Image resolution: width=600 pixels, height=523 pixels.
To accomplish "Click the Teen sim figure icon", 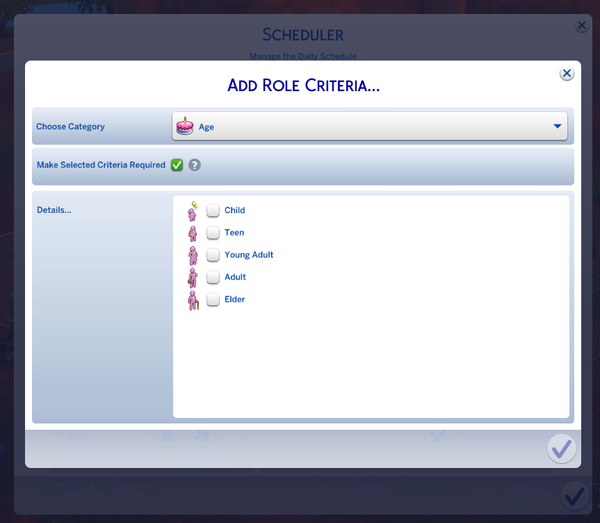I will [193, 233].
